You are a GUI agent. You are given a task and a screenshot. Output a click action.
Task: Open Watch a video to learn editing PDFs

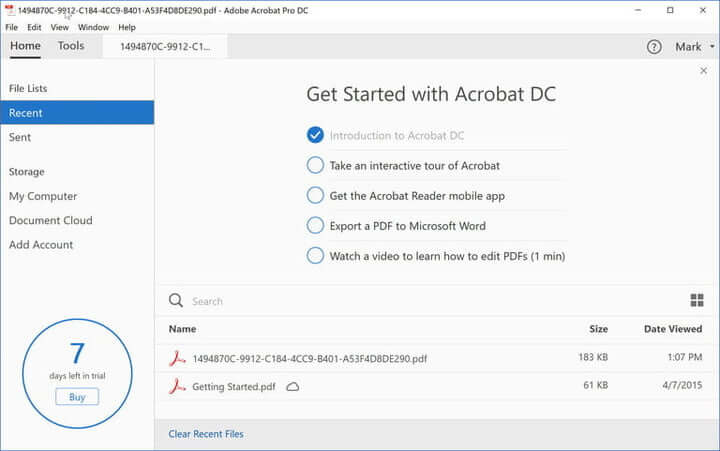(x=447, y=256)
